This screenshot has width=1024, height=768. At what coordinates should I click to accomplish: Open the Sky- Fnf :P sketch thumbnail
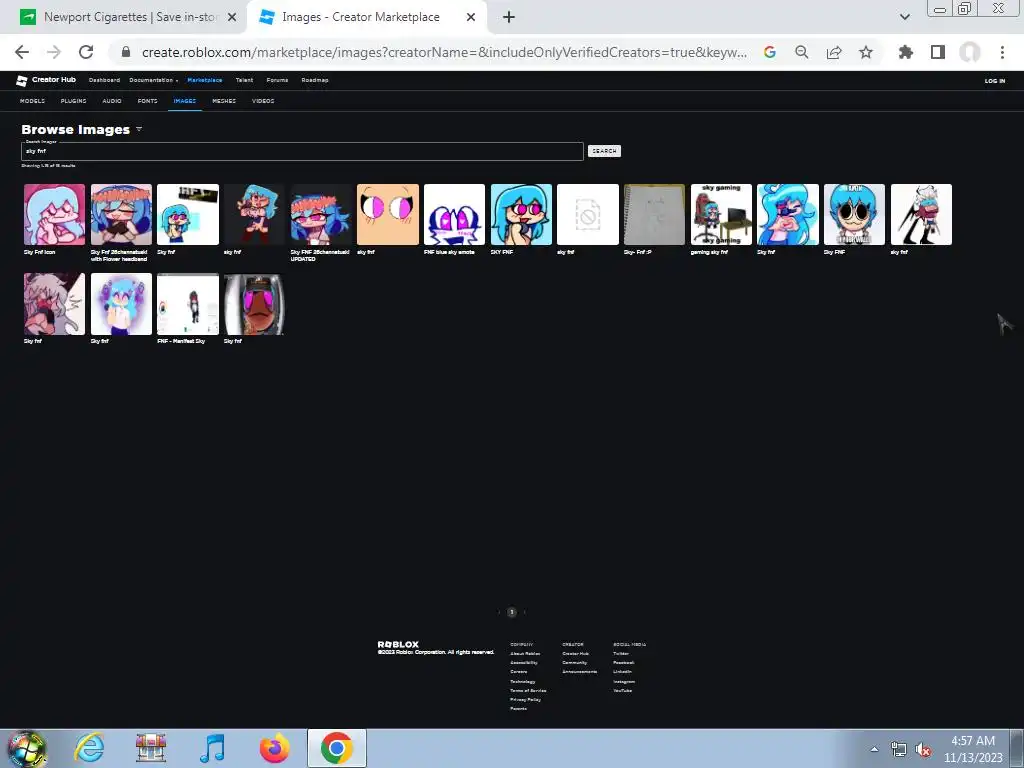(654, 214)
